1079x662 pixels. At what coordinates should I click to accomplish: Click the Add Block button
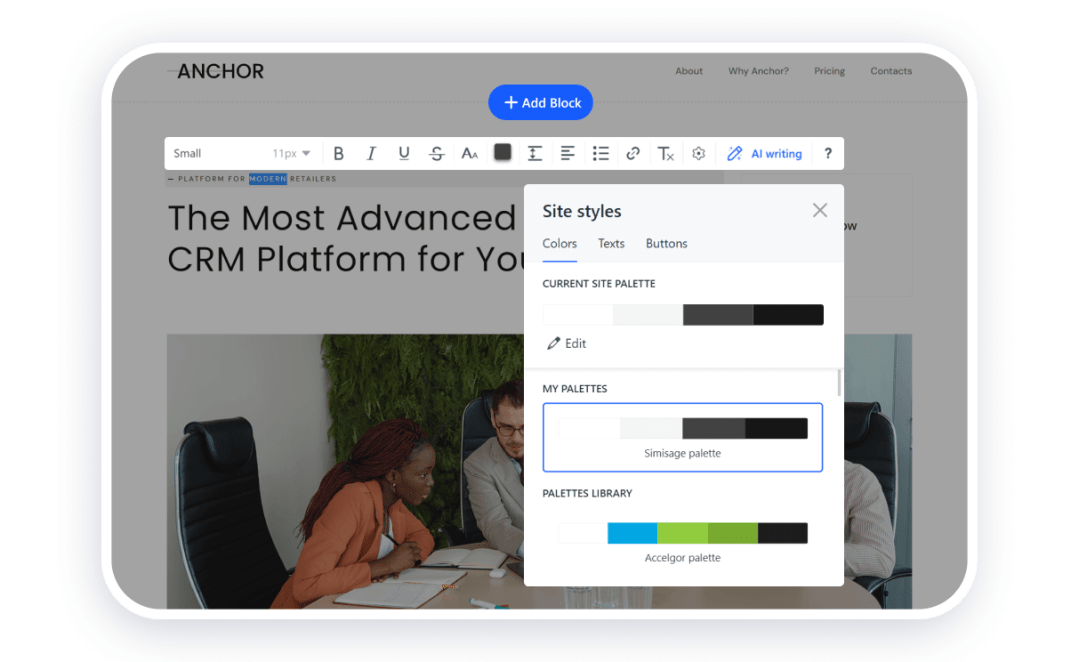(x=540, y=102)
